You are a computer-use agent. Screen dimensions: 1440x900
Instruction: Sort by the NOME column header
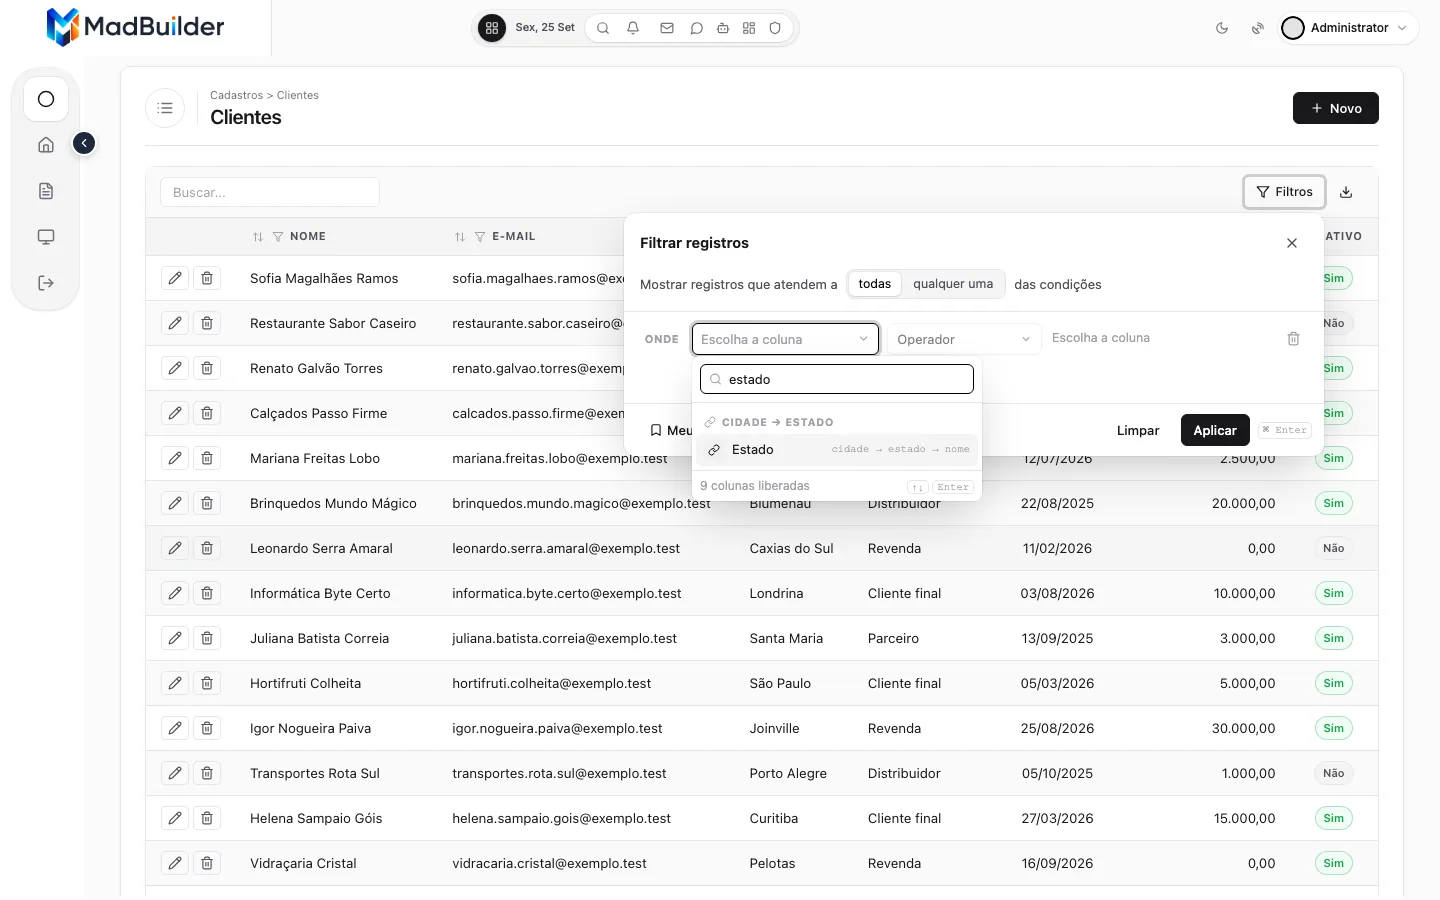(x=308, y=237)
